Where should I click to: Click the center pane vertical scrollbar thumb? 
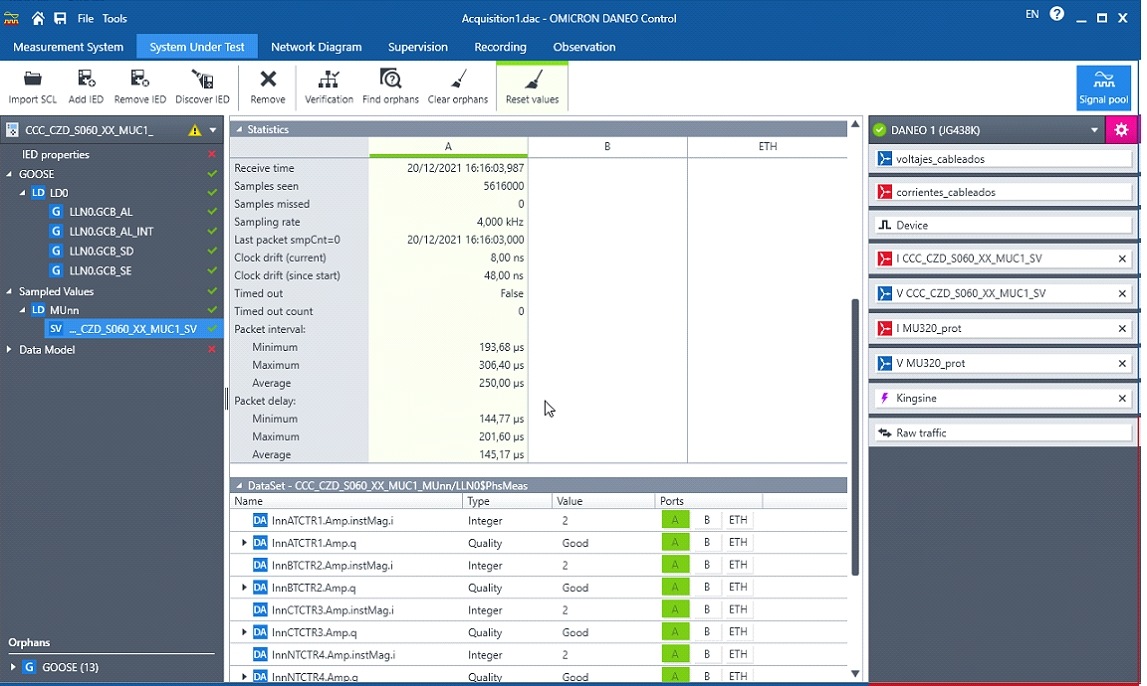click(x=854, y=437)
